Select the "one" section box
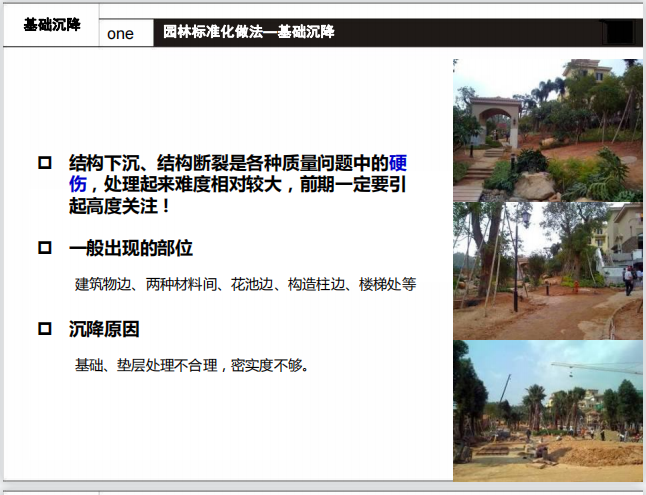 (121, 34)
